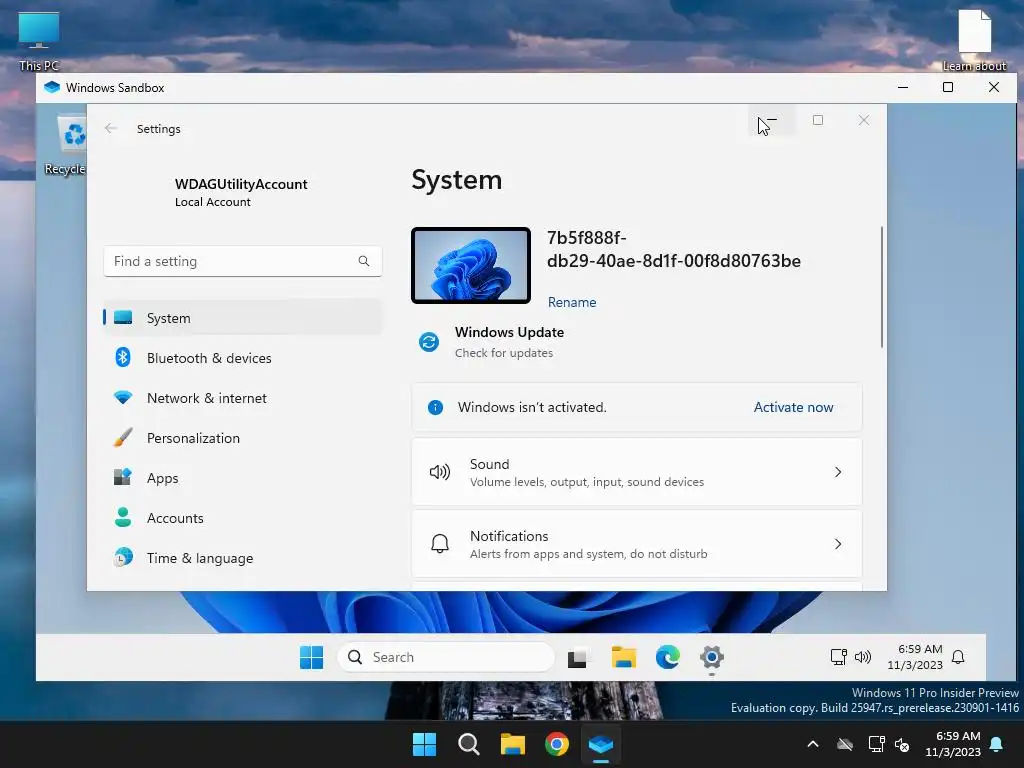The width and height of the screenshot is (1024, 768).
Task: Open sandbox Start menu
Action: point(312,657)
